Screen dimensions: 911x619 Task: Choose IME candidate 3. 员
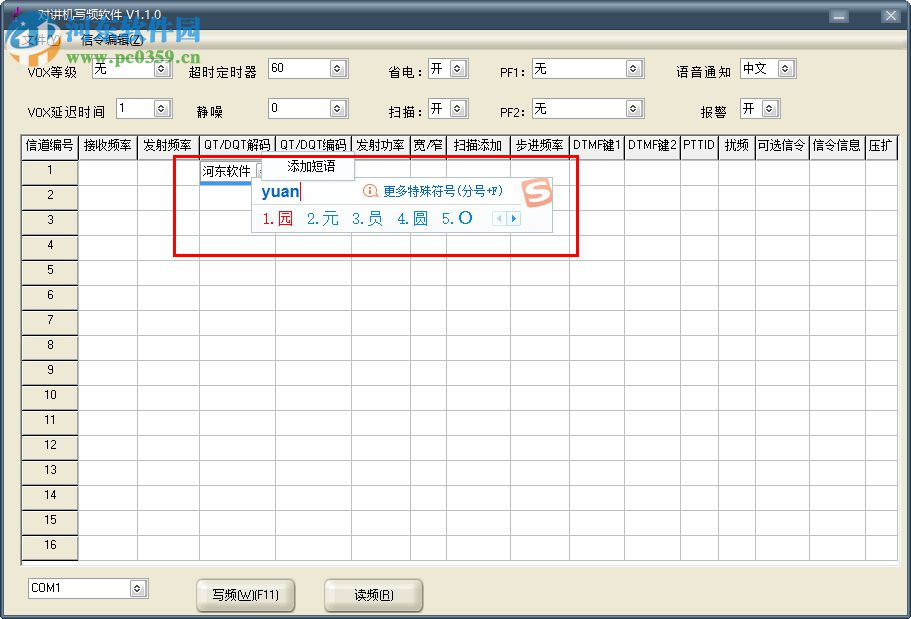367,219
